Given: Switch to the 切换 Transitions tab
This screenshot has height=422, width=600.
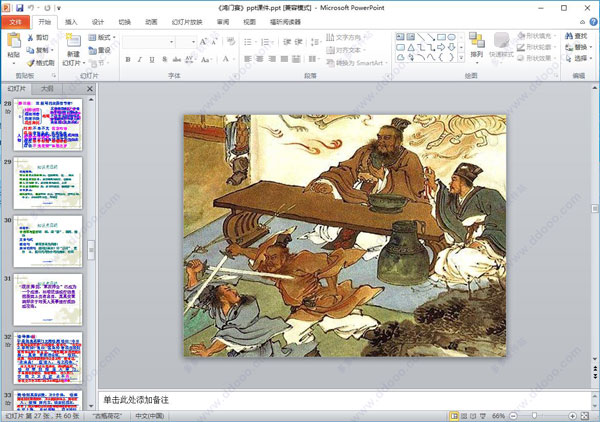Looking at the screenshot, I should [124, 22].
